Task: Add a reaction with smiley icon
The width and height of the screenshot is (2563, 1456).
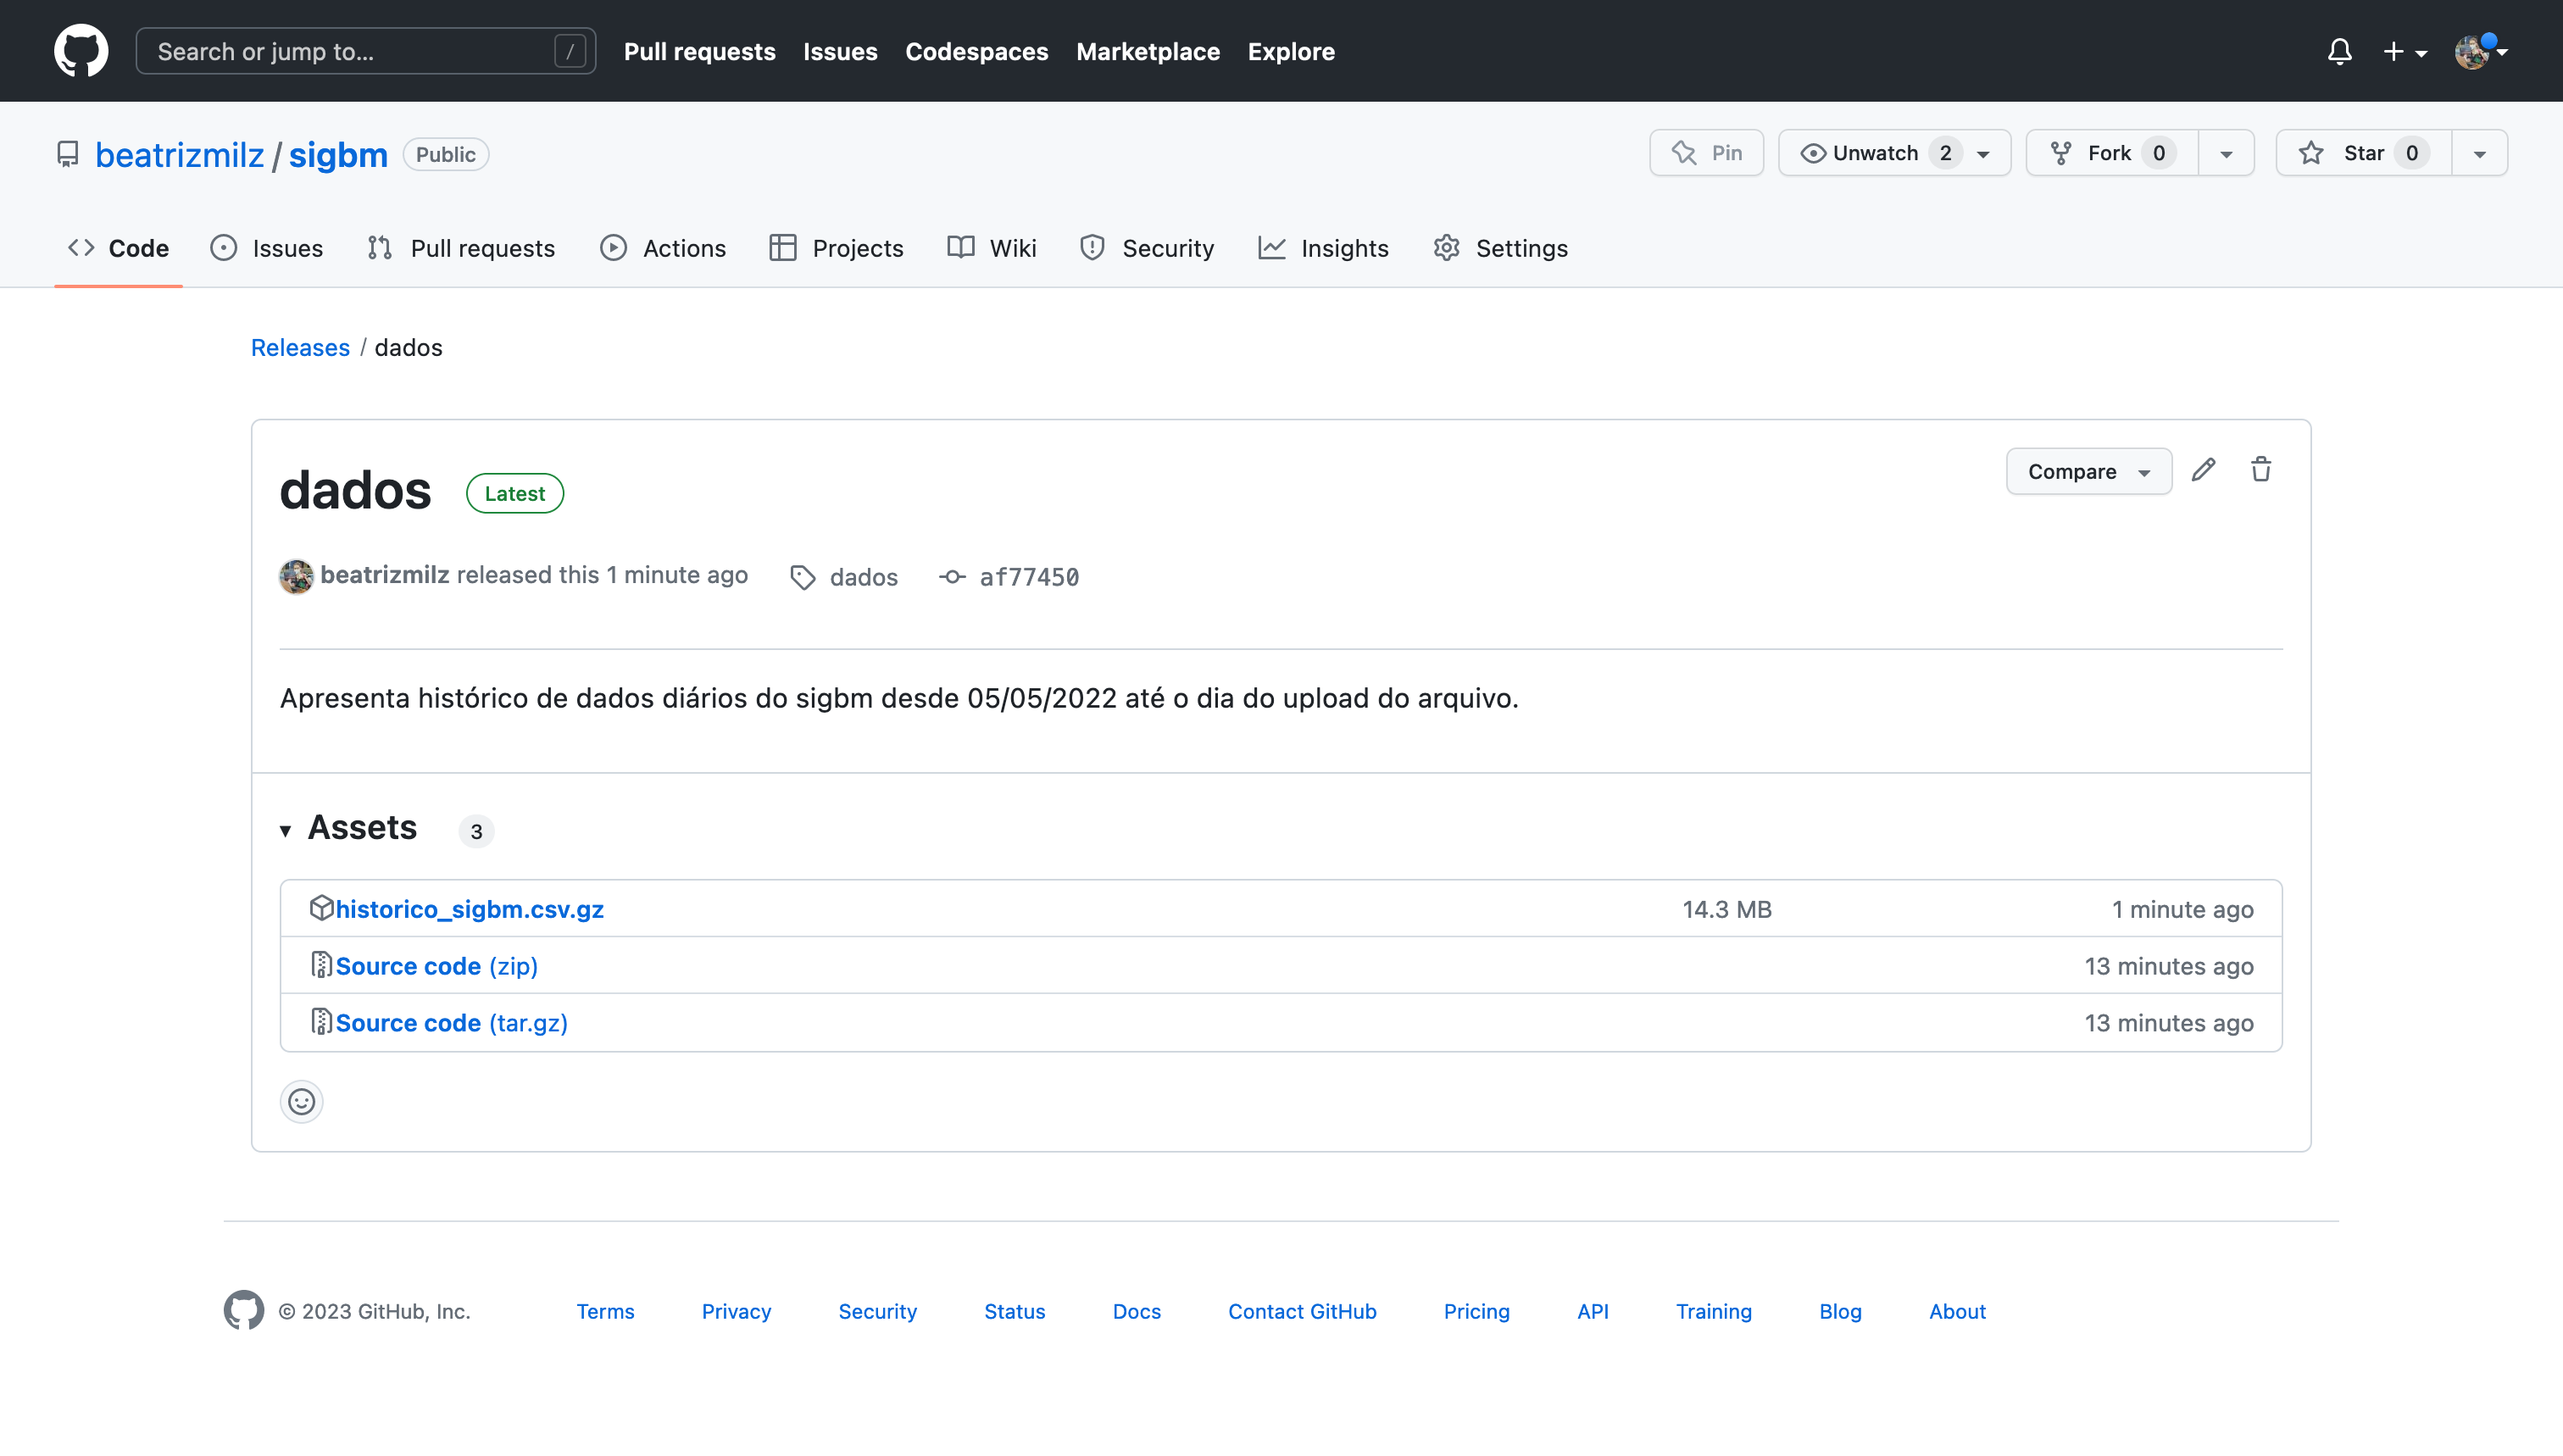Action: coord(301,1101)
